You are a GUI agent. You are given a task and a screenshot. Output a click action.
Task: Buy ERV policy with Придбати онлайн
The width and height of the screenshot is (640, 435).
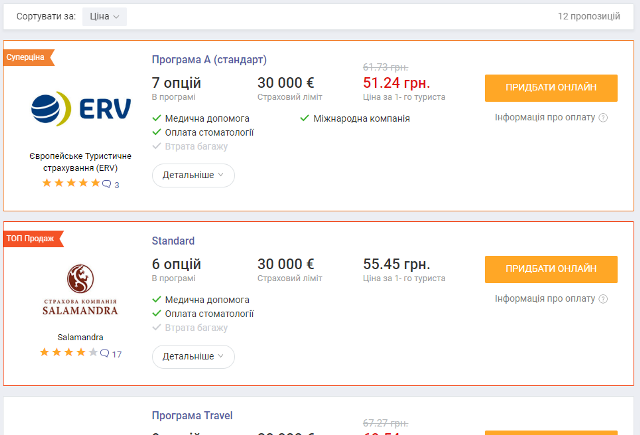coord(551,88)
